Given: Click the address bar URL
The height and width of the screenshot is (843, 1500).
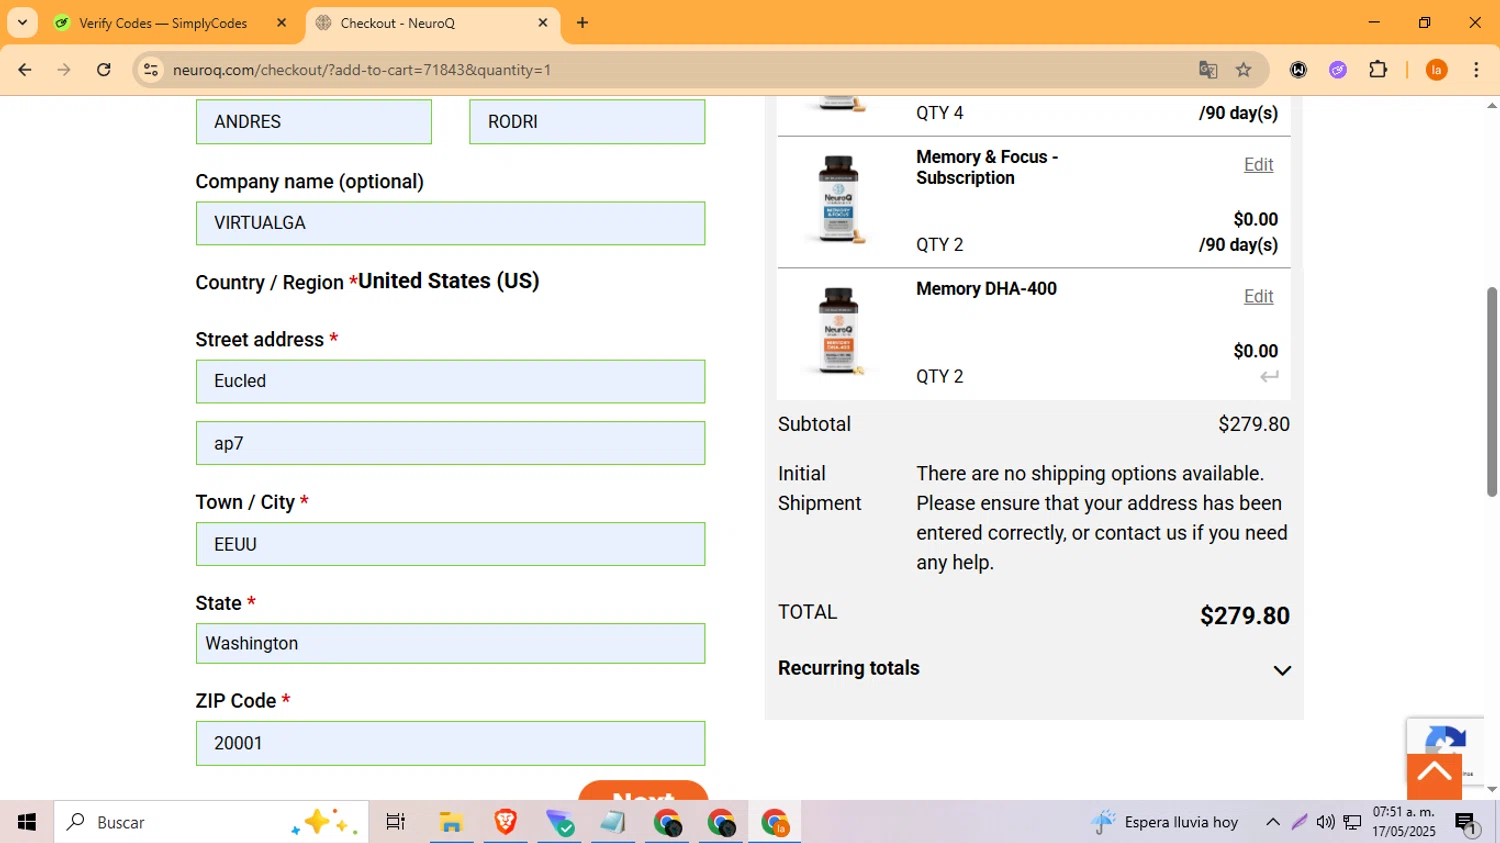Looking at the screenshot, I should point(362,70).
